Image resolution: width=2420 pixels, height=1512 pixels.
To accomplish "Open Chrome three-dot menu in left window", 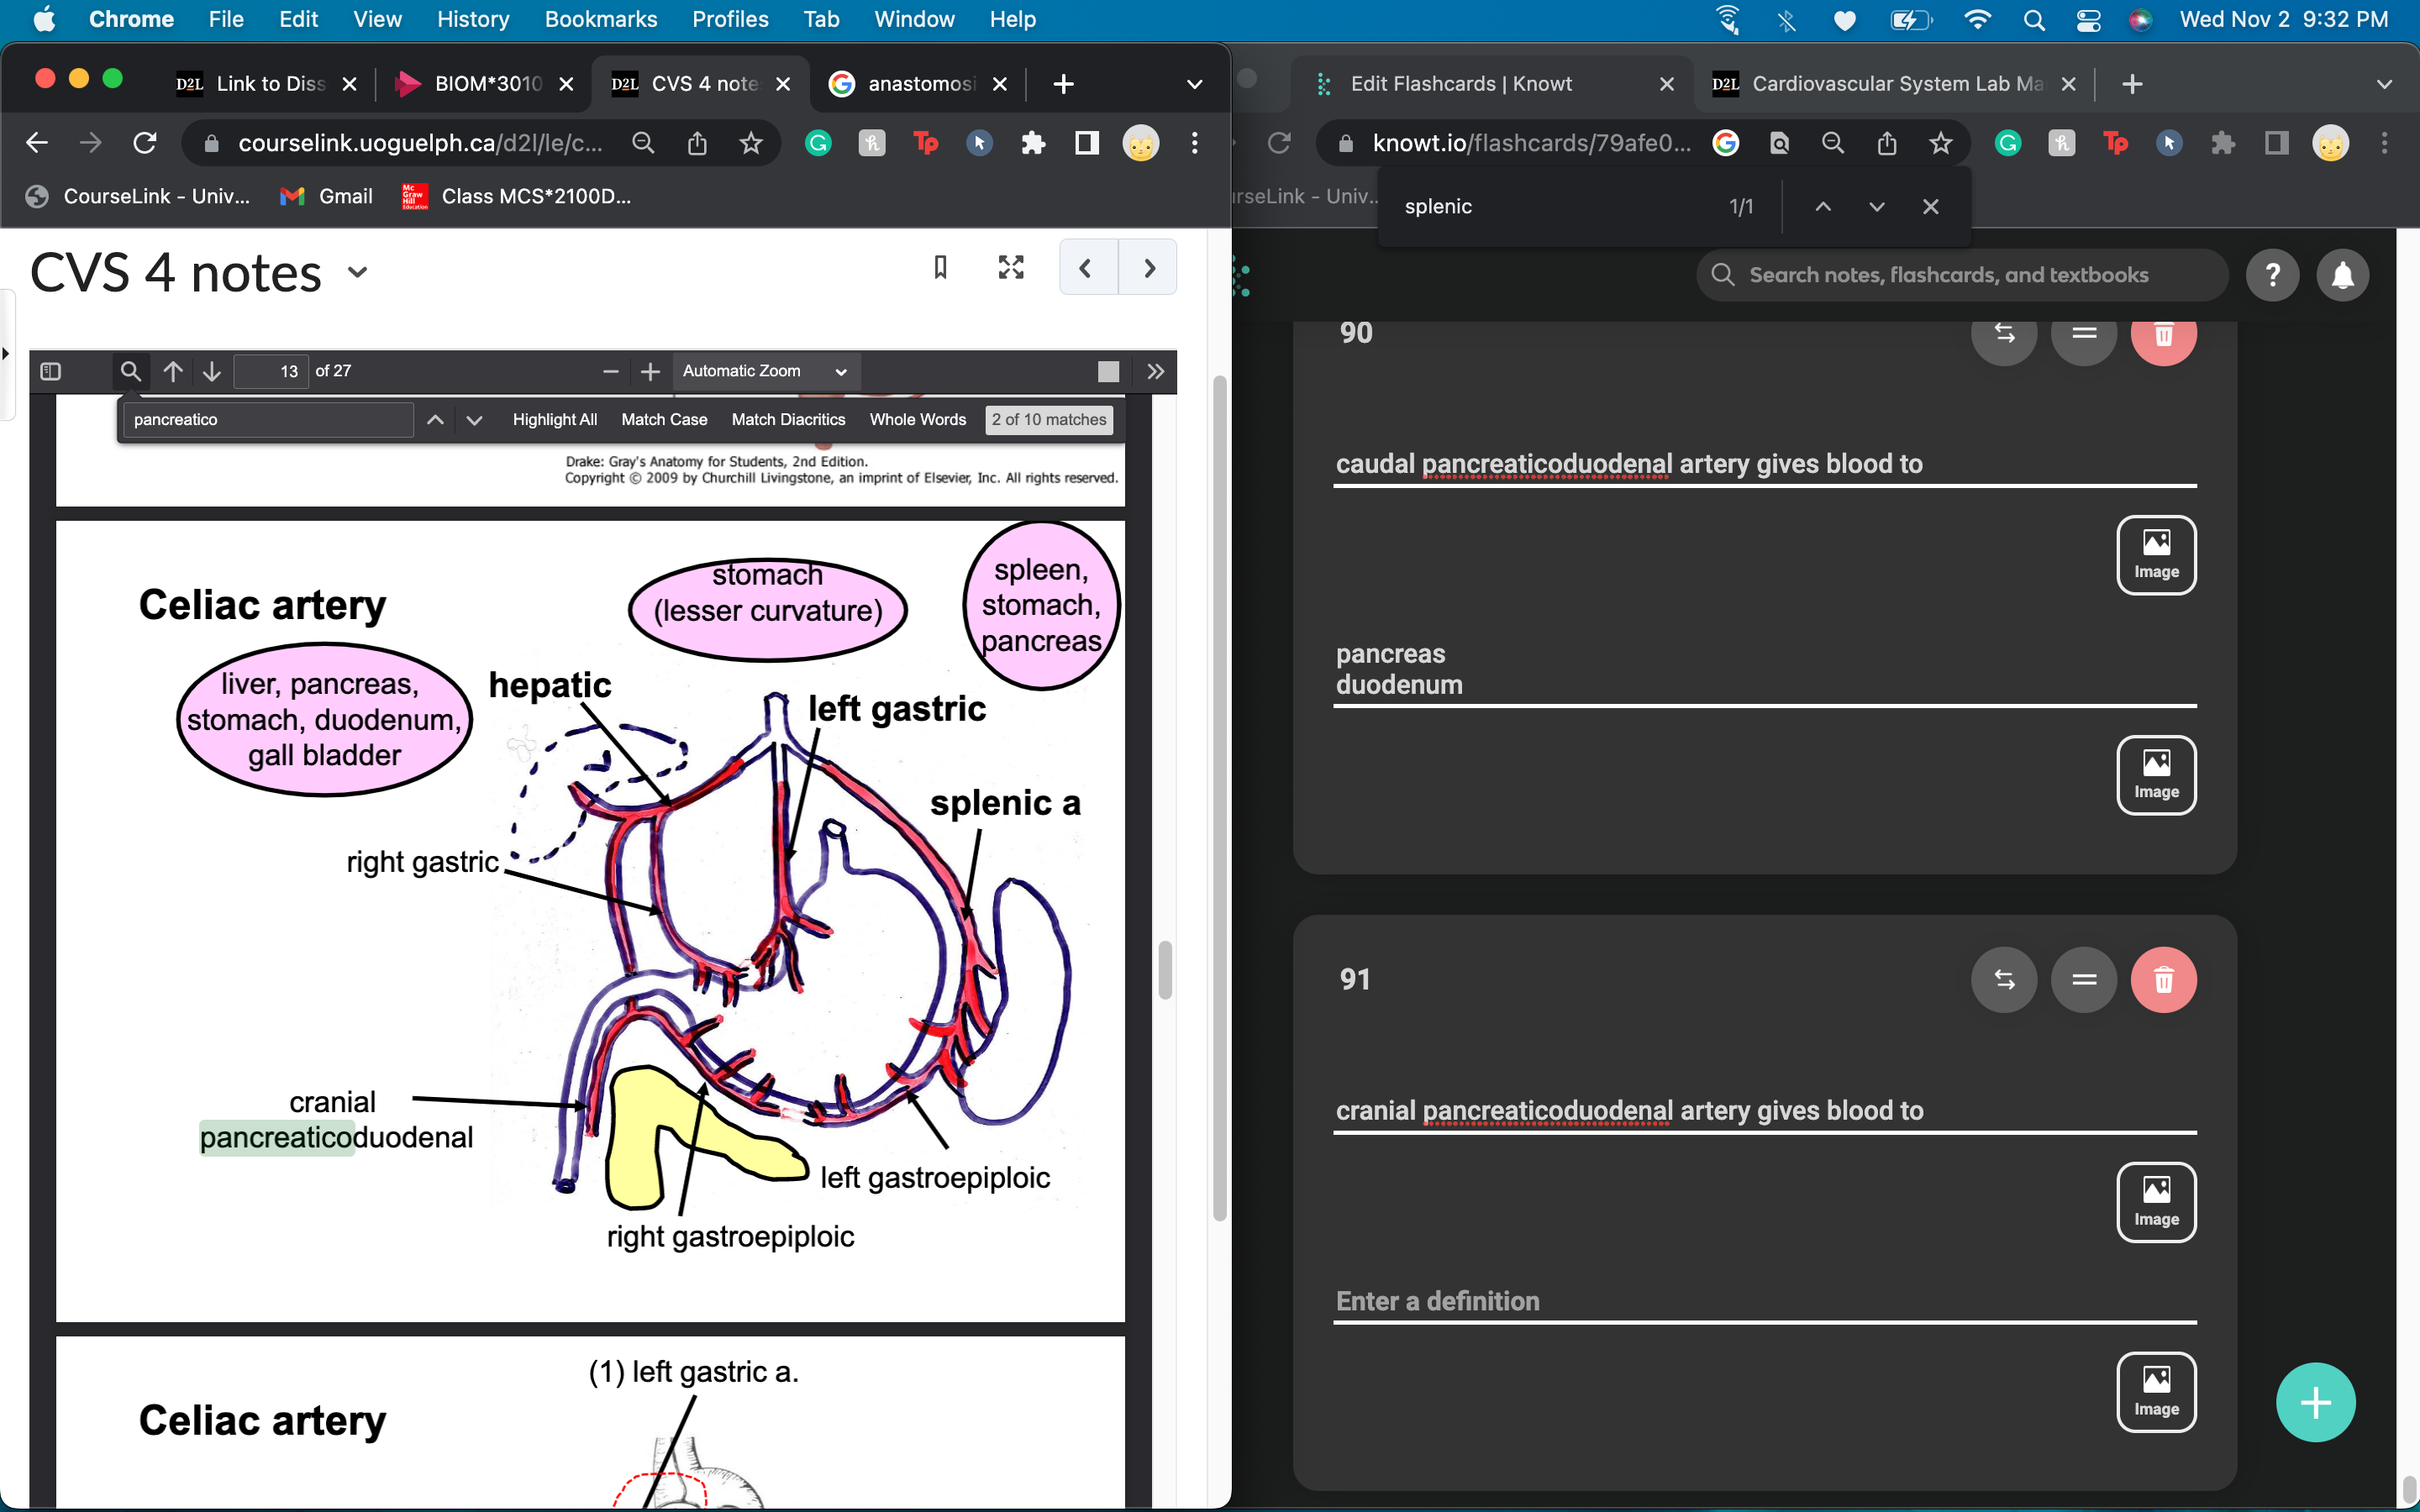I will point(1194,143).
